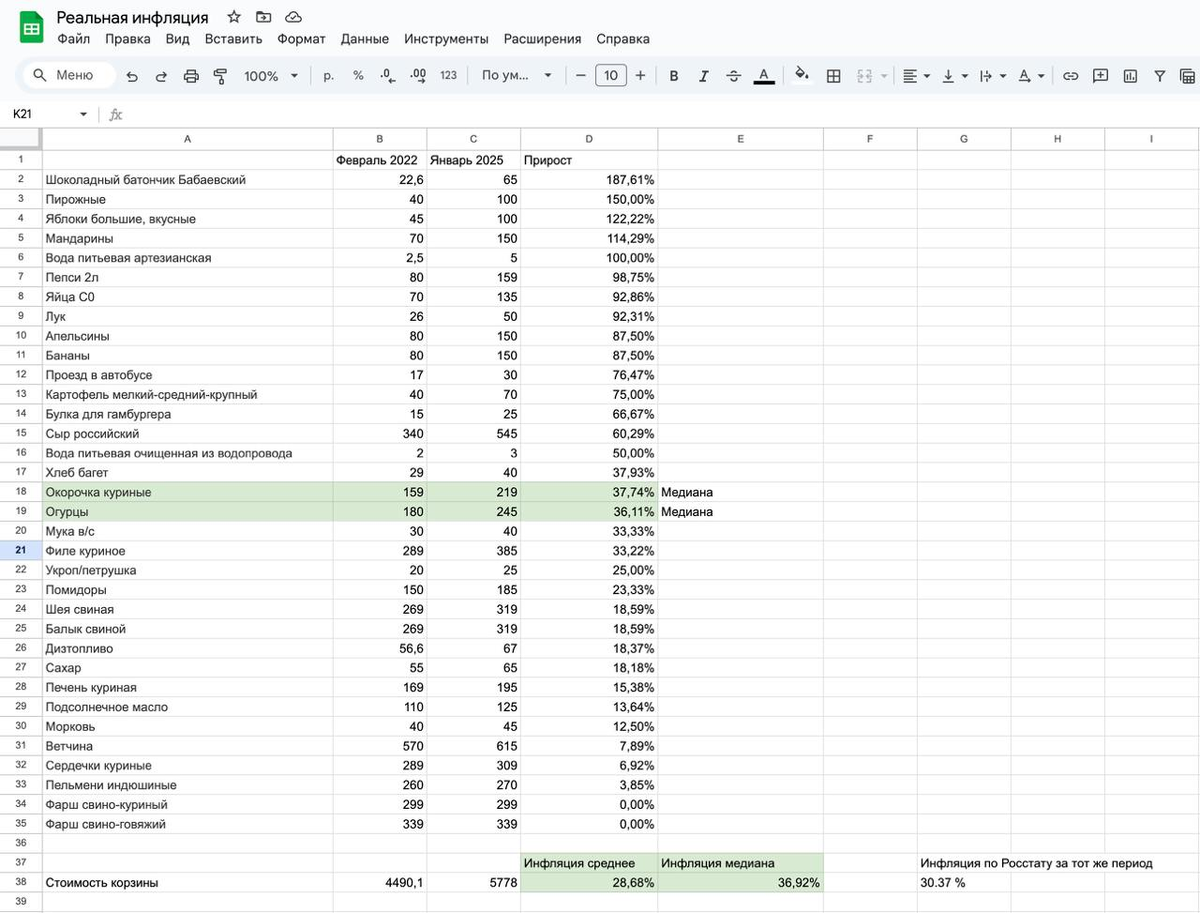
Task: Check the cloud save status icon
Action: coord(293,17)
